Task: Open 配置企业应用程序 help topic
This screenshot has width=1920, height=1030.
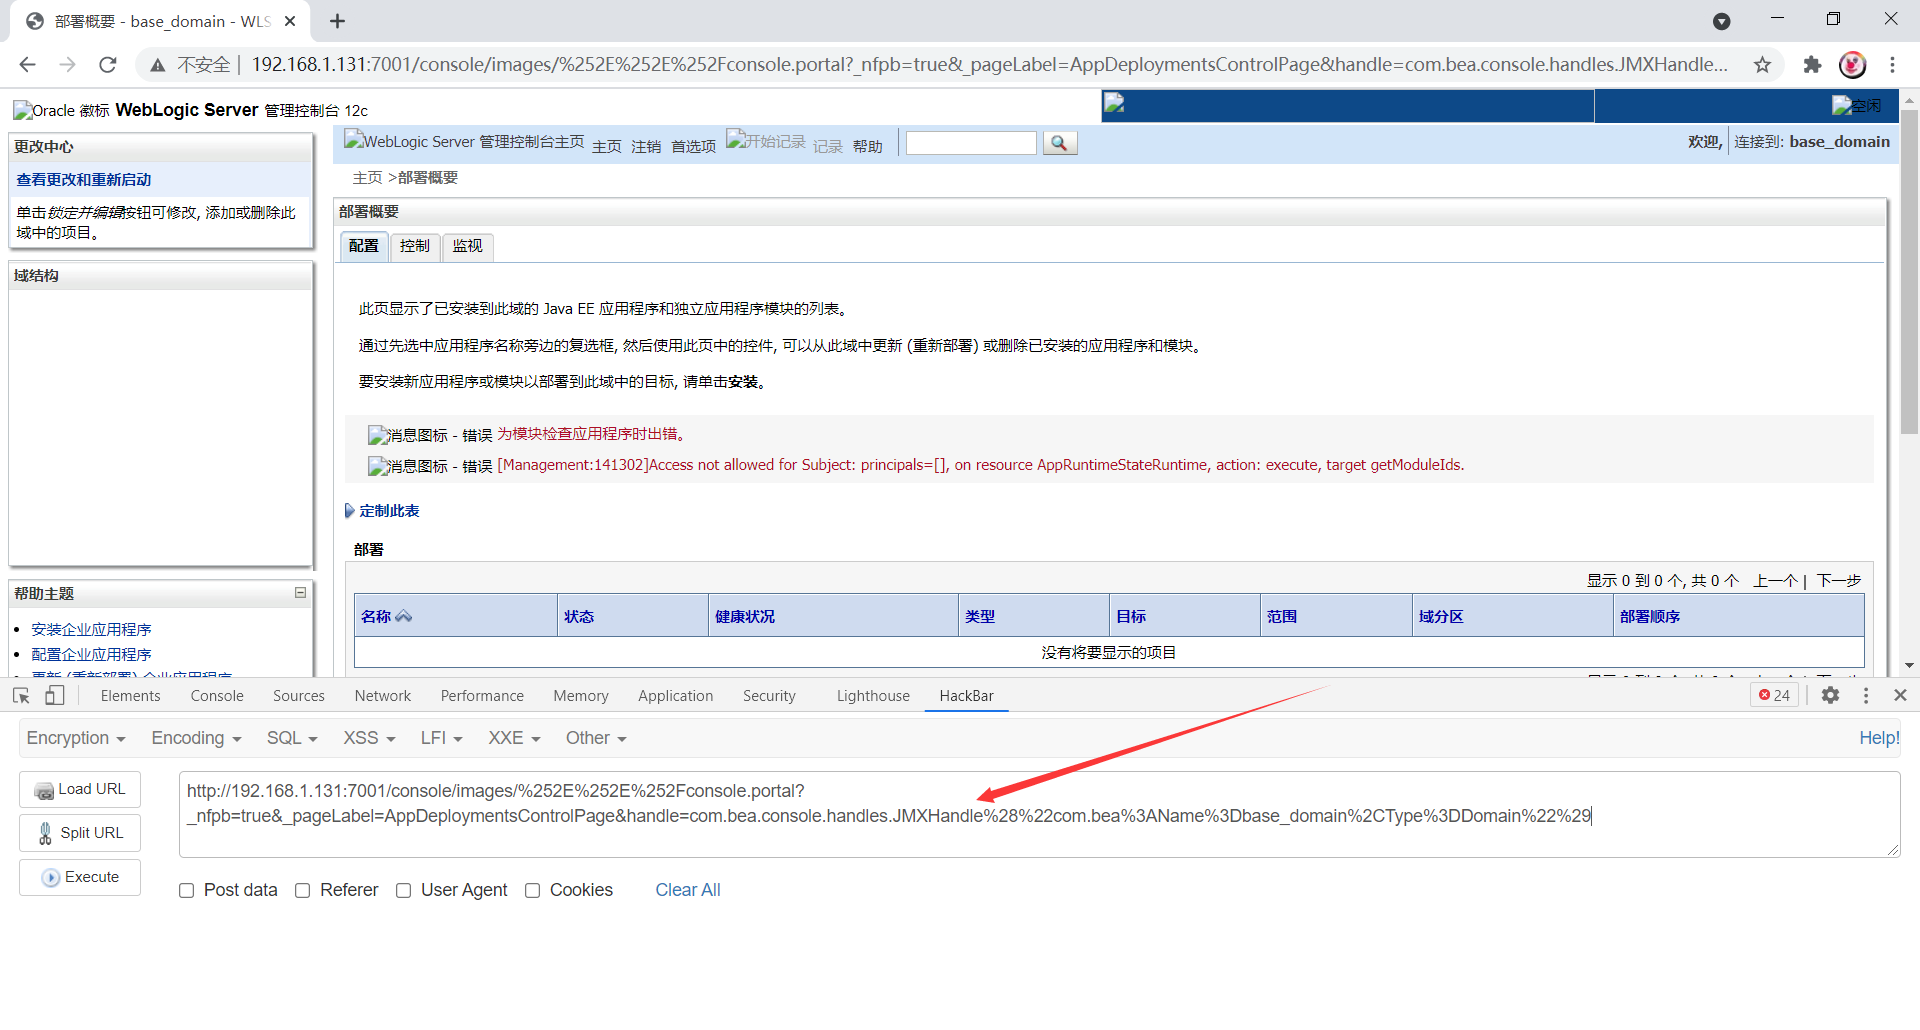Action: pos(91,655)
